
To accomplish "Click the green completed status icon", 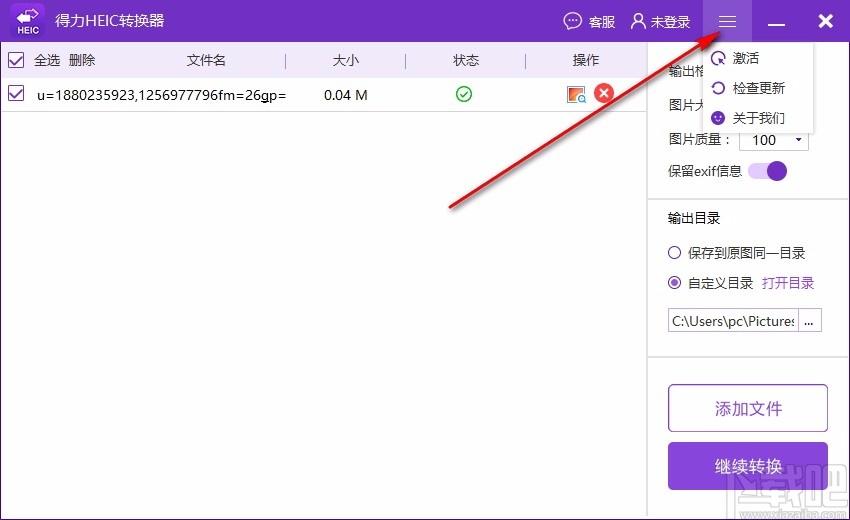I will tap(464, 94).
